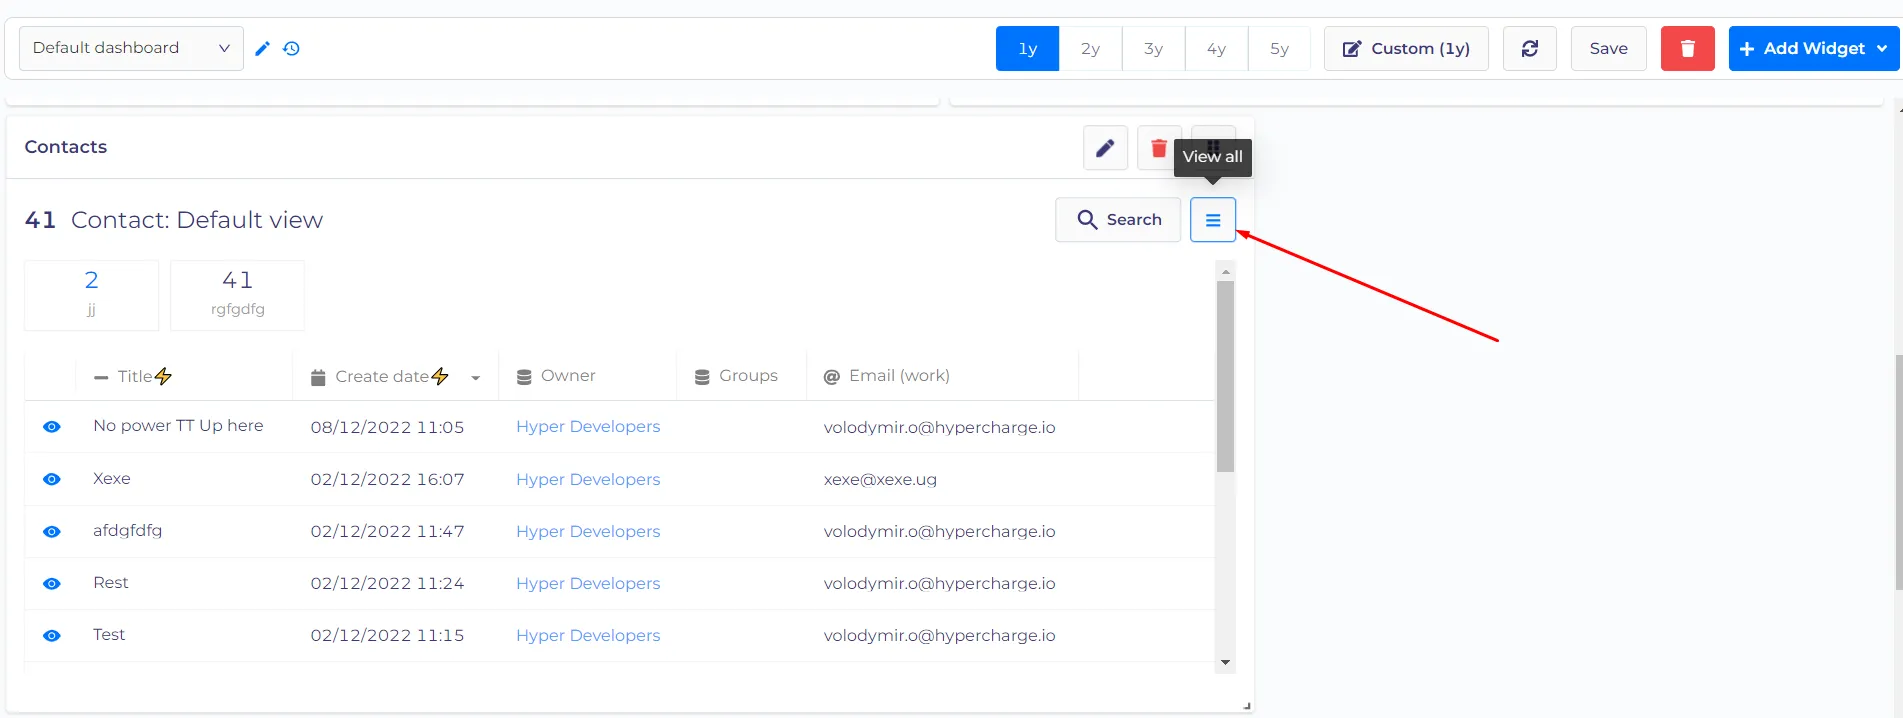The height and width of the screenshot is (718, 1903).
Task: Click the scrollbar up arrow in Contacts
Action: pos(1225,272)
